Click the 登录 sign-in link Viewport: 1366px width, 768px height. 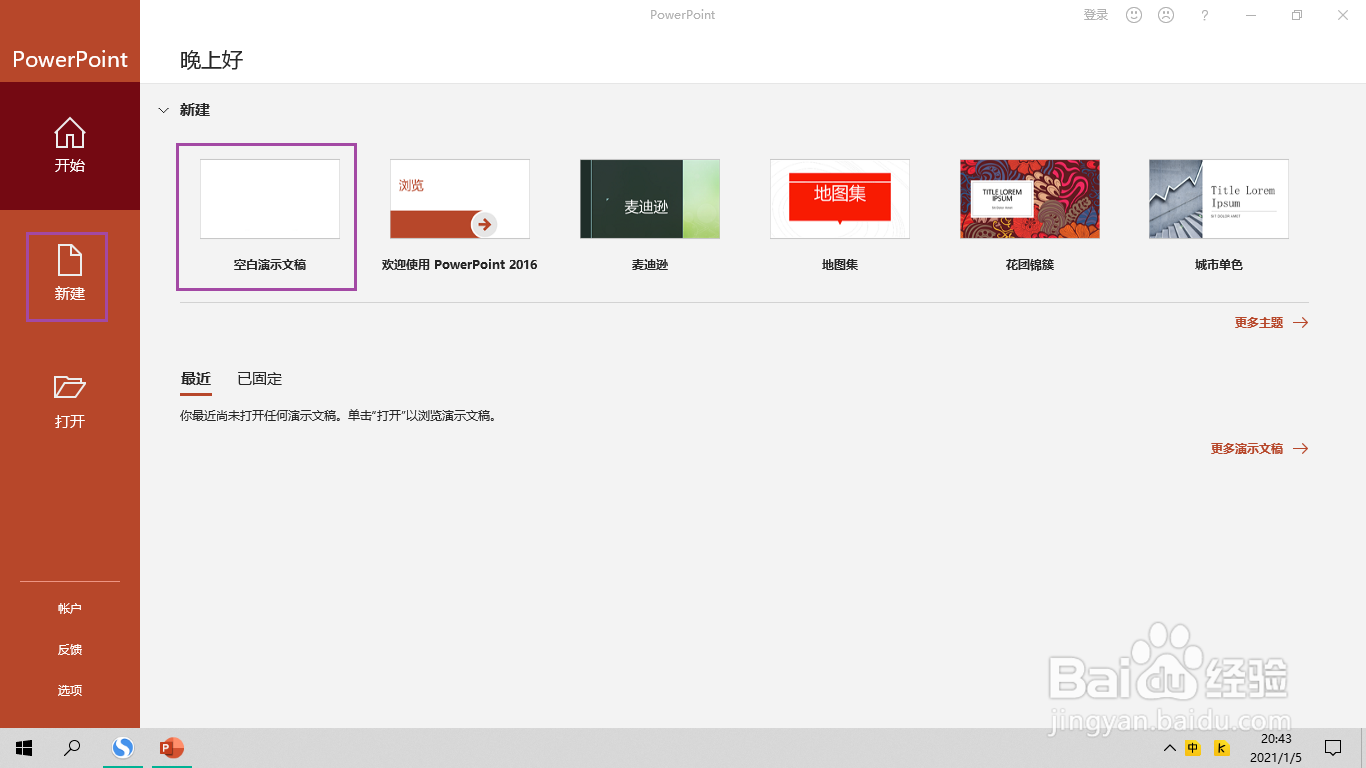1096,15
